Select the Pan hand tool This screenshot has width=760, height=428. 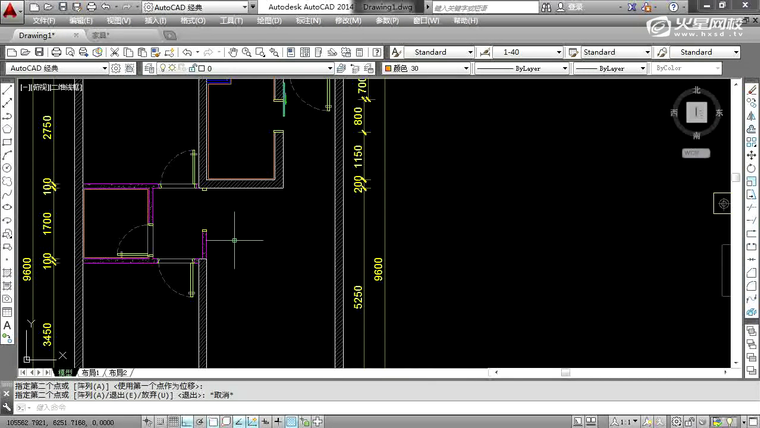233,52
